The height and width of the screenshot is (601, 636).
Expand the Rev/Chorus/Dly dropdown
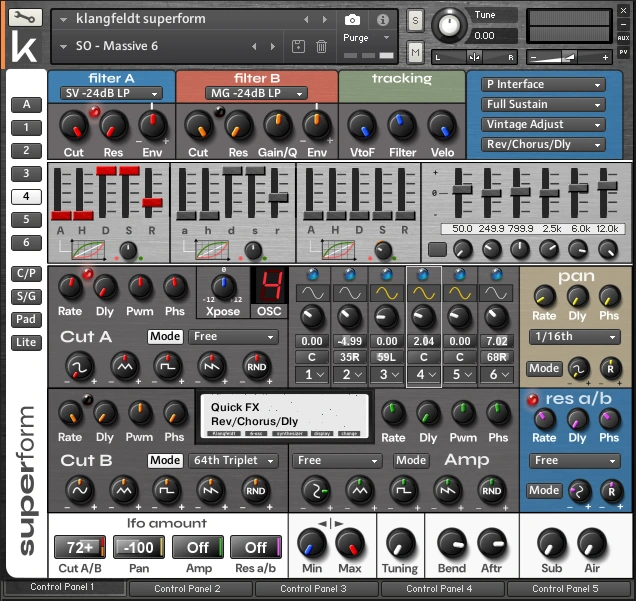click(x=543, y=144)
